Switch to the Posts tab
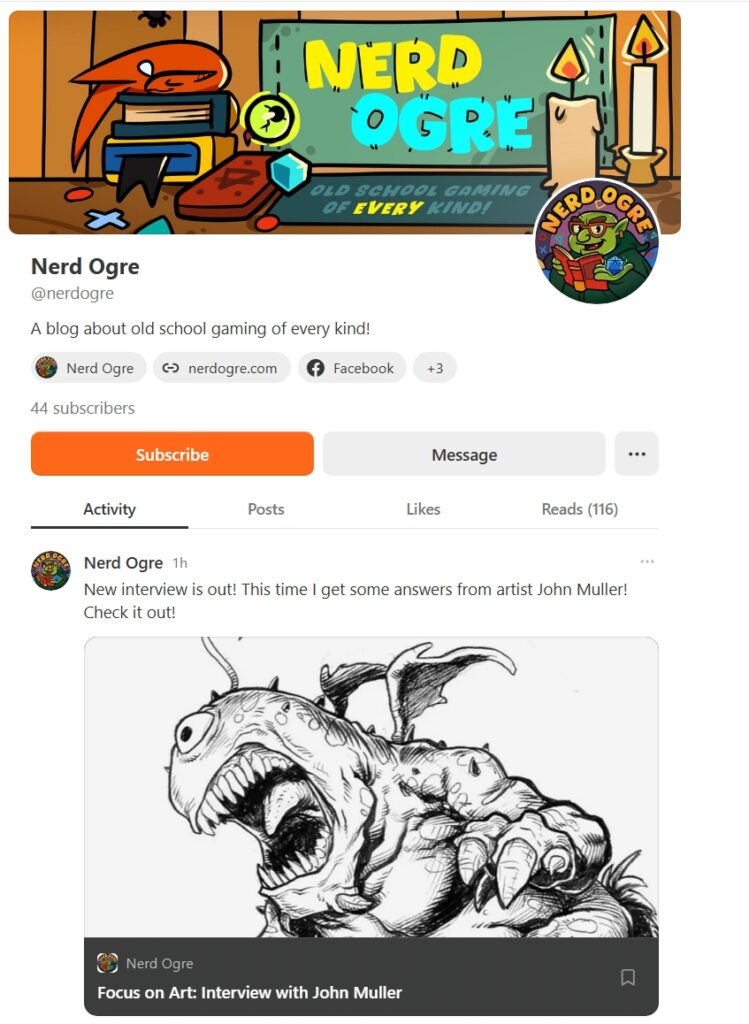The image size is (749, 1024). [x=266, y=509]
